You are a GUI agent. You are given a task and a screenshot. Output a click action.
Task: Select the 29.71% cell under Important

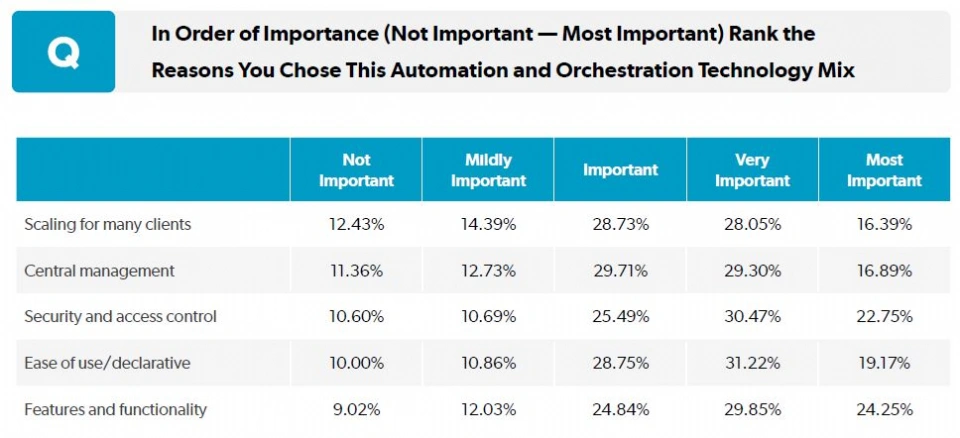click(x=620, y=271)
